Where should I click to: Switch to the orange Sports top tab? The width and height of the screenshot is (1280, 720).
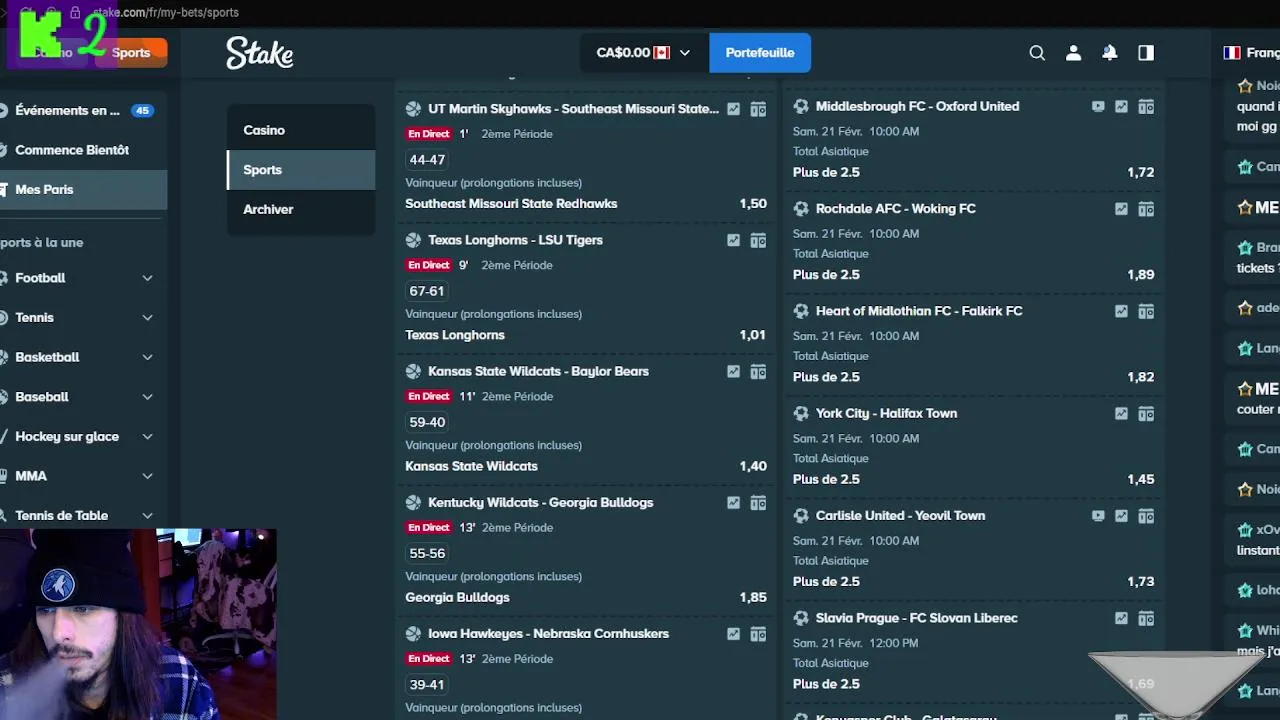[131, 53]
